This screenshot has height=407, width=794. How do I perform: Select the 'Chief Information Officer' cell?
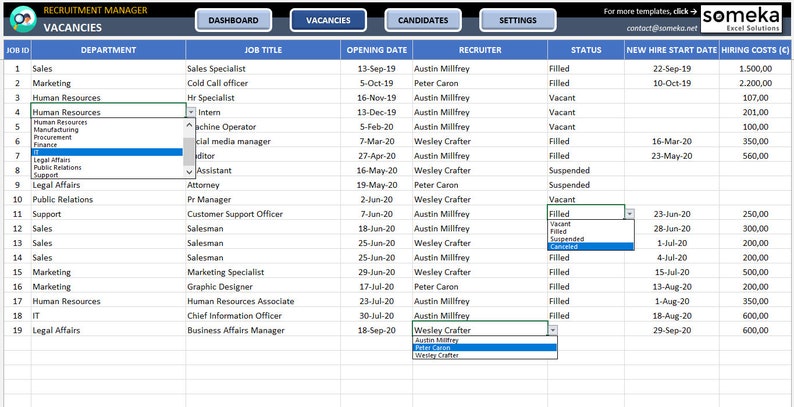pyautogui.click(x=263, y=316)
